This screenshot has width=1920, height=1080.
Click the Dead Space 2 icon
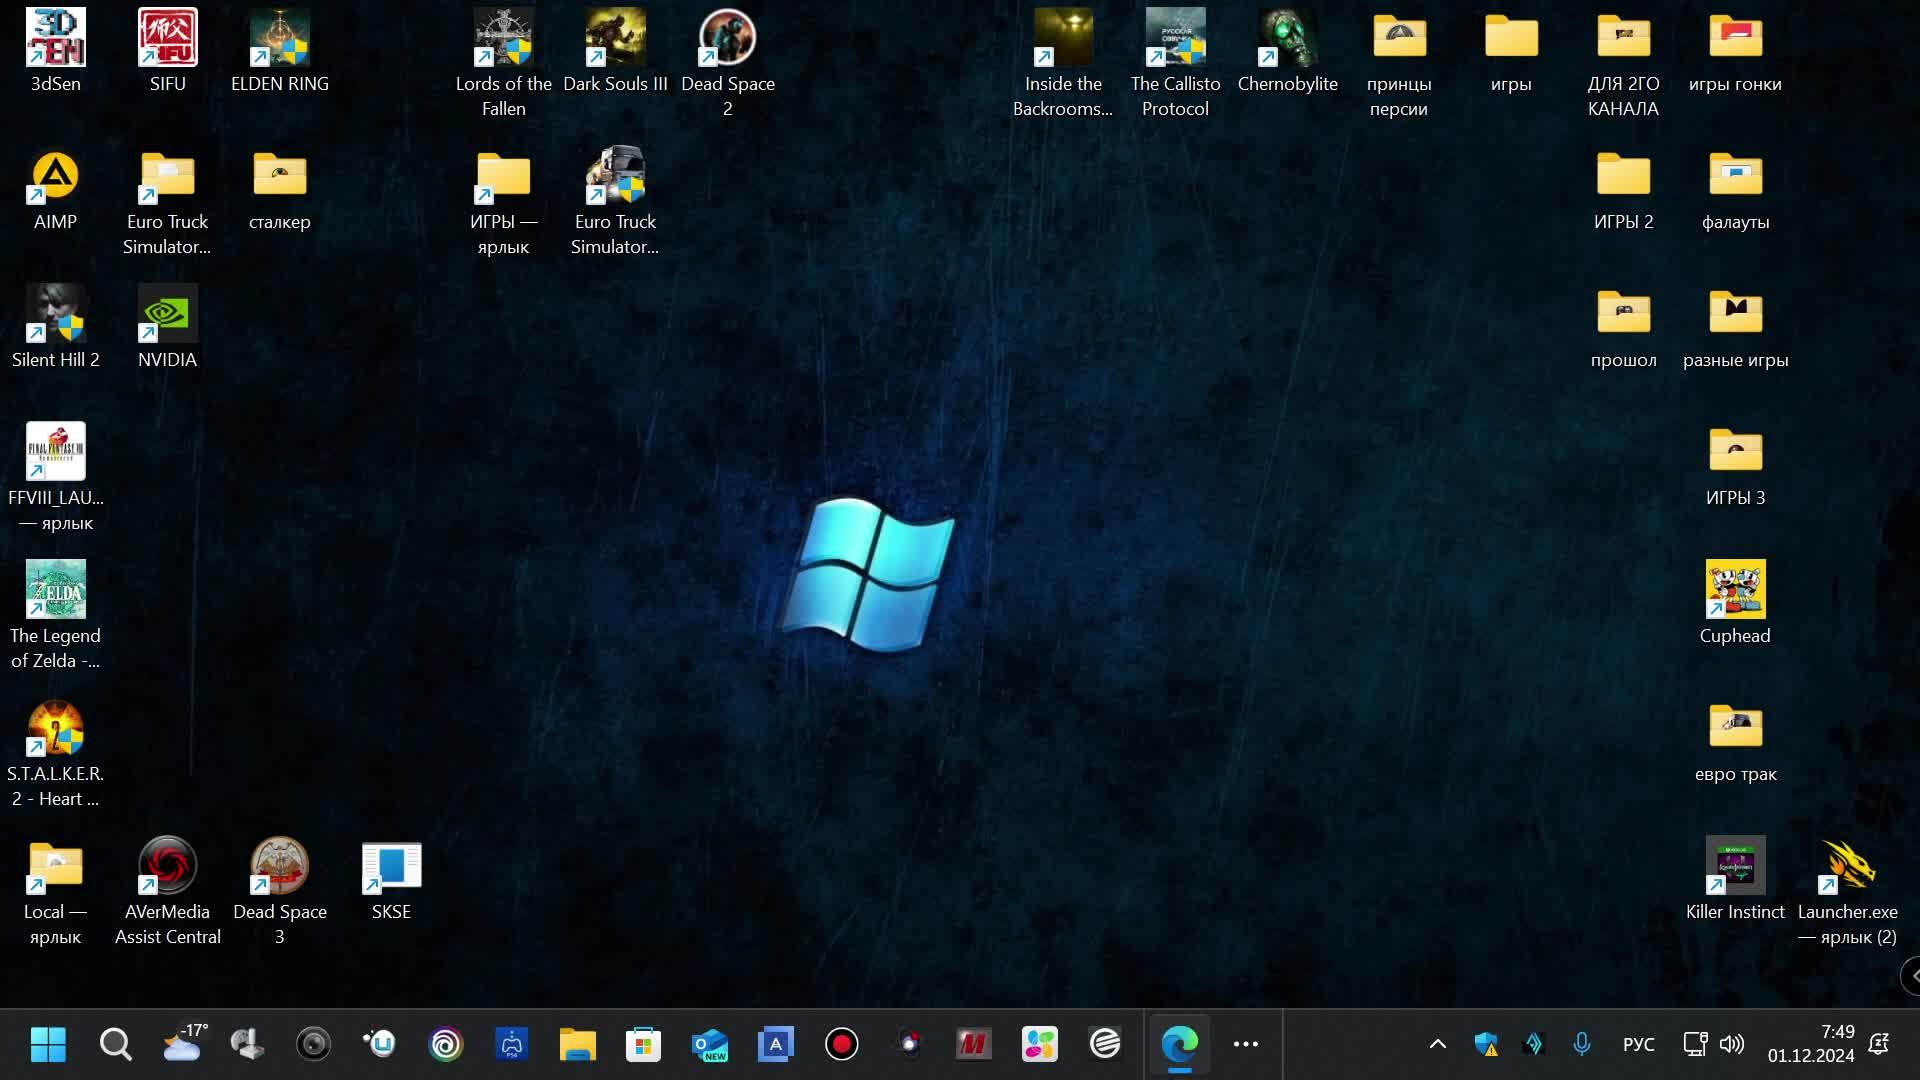728,64
